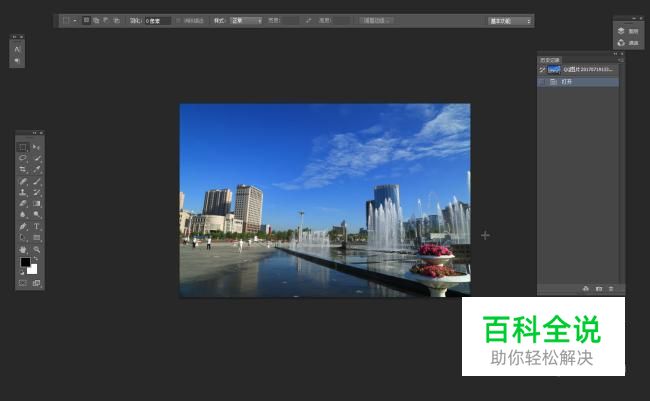The width and height of the screenshot is (650, 401).
Task: Click the width input field in options bar
Action: (x=289, y=20)
